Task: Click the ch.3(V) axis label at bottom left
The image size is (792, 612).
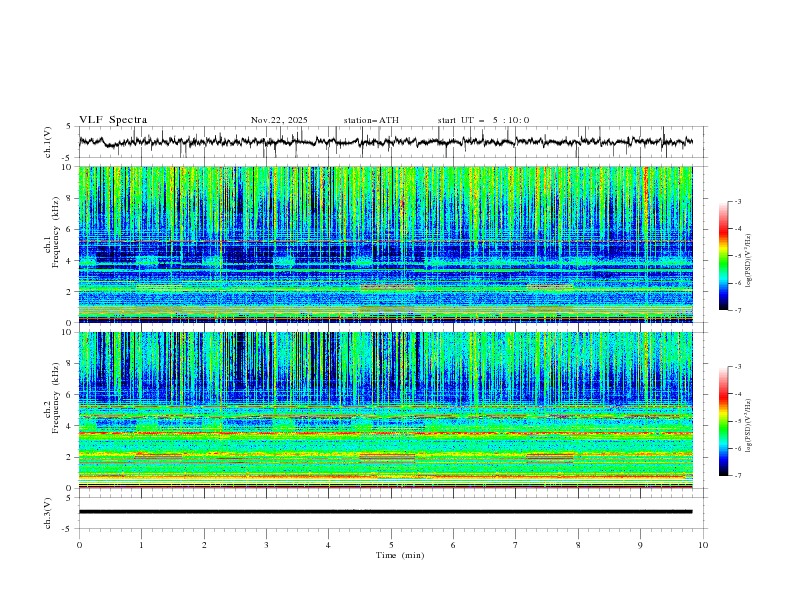Action: 48,511
